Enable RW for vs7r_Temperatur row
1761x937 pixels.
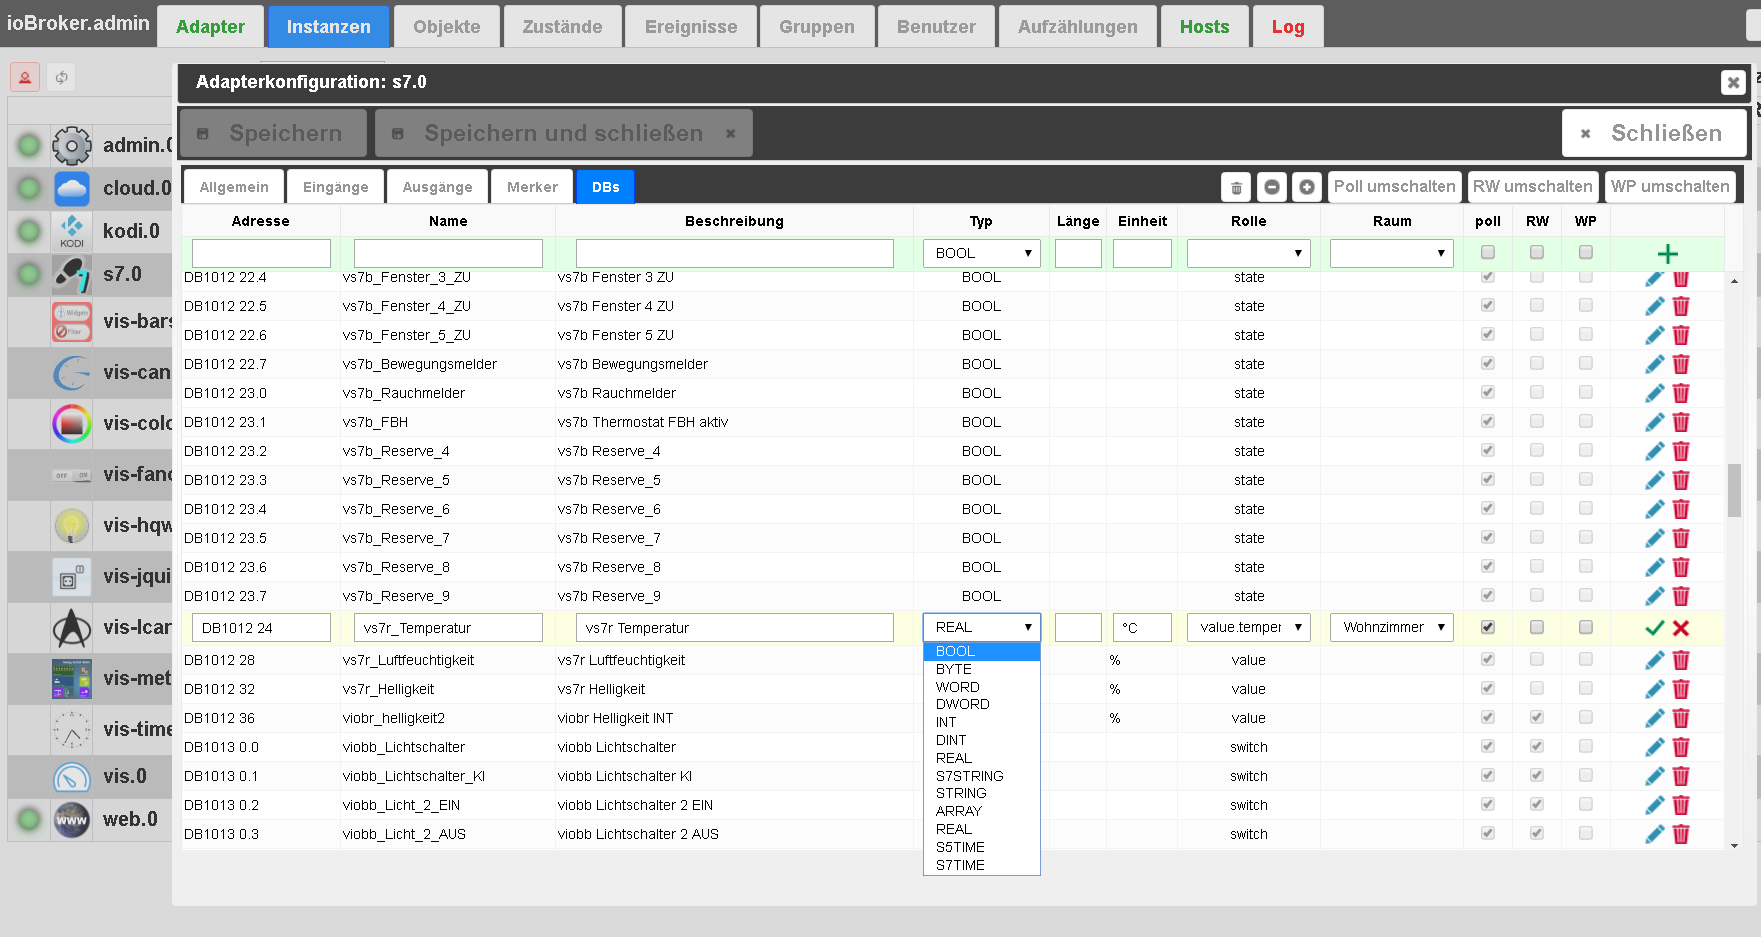click(x=1537, y=627)
